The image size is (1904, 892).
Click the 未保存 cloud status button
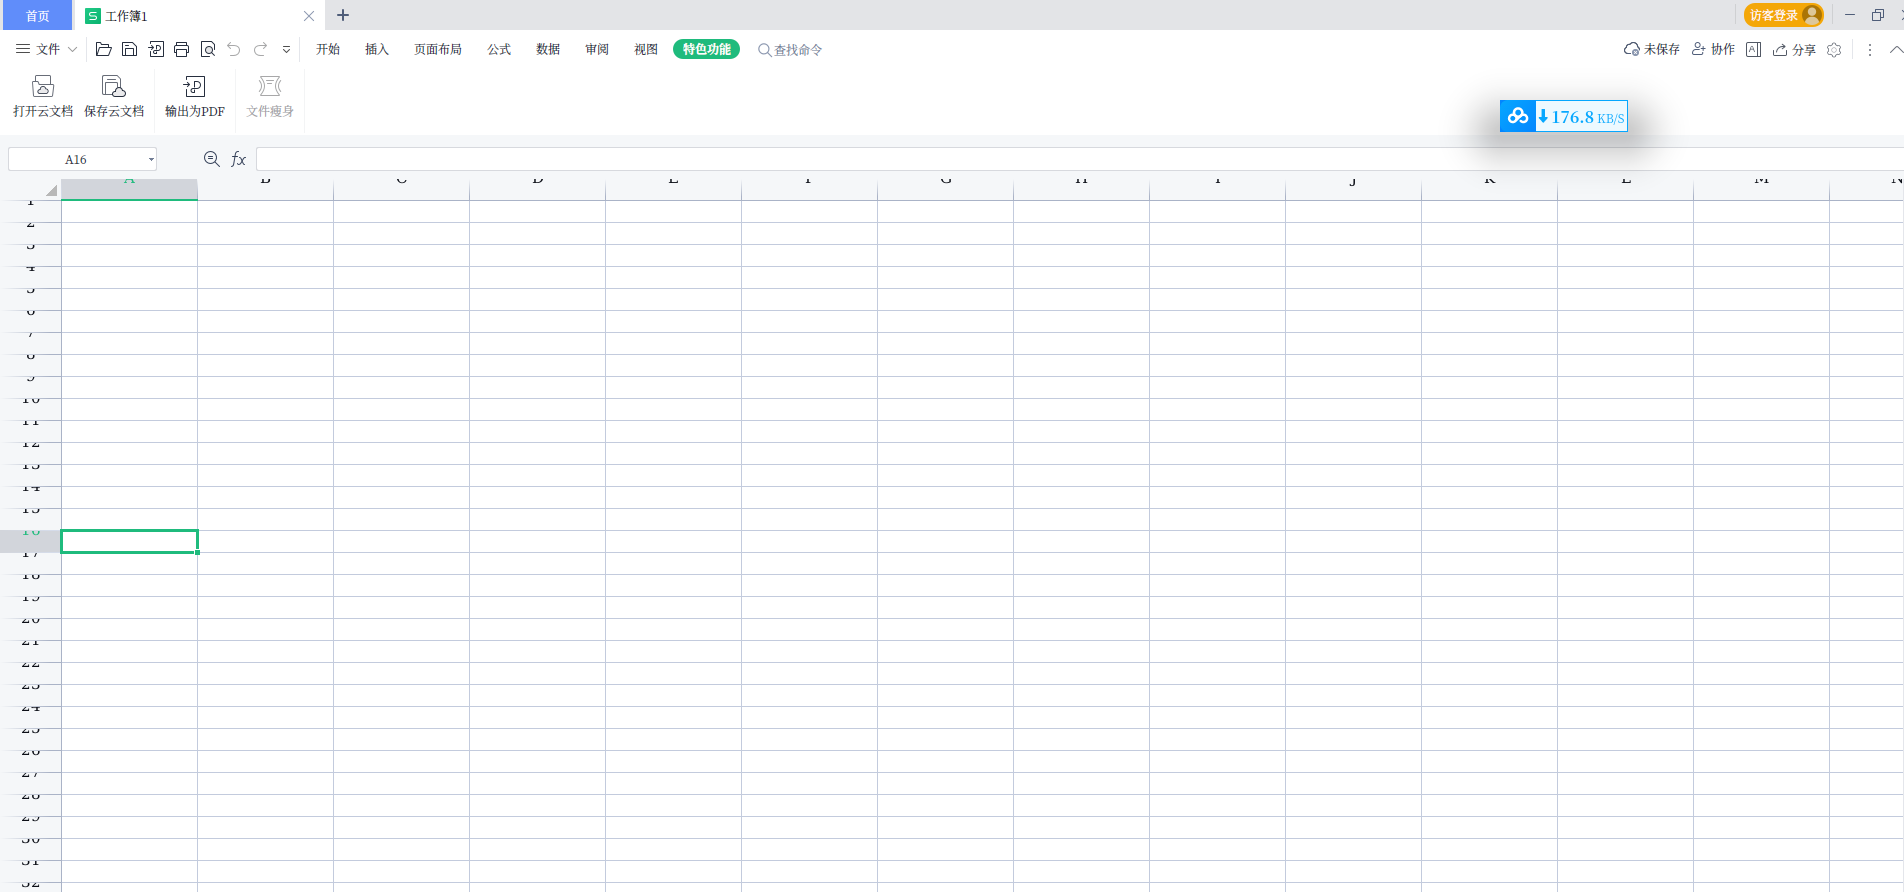(x=1651, y=49)
